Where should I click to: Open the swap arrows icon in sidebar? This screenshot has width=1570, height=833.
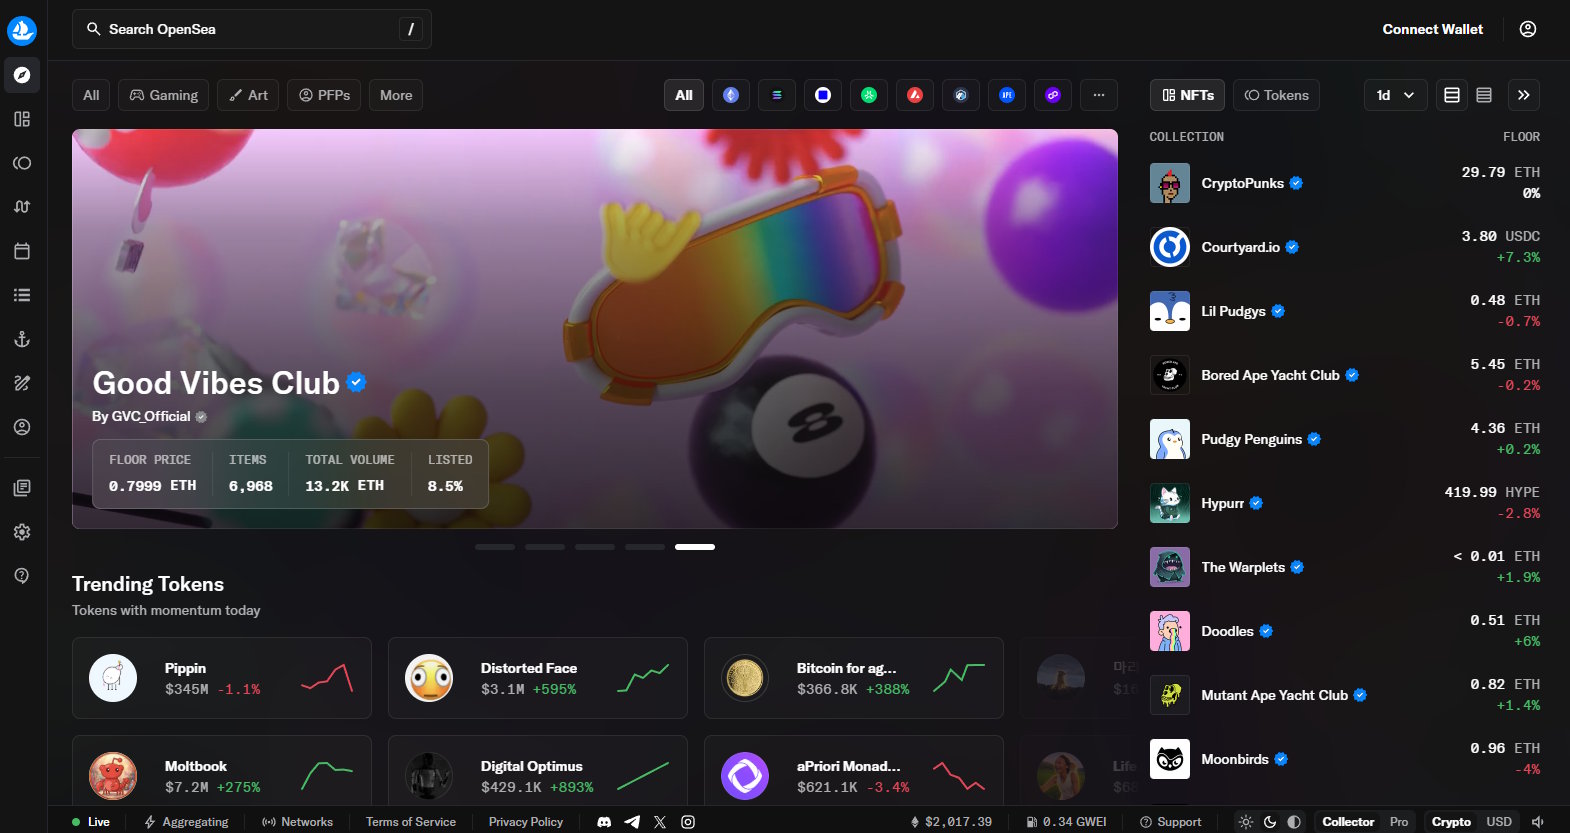pyautogui.click(x=22, y=207)
